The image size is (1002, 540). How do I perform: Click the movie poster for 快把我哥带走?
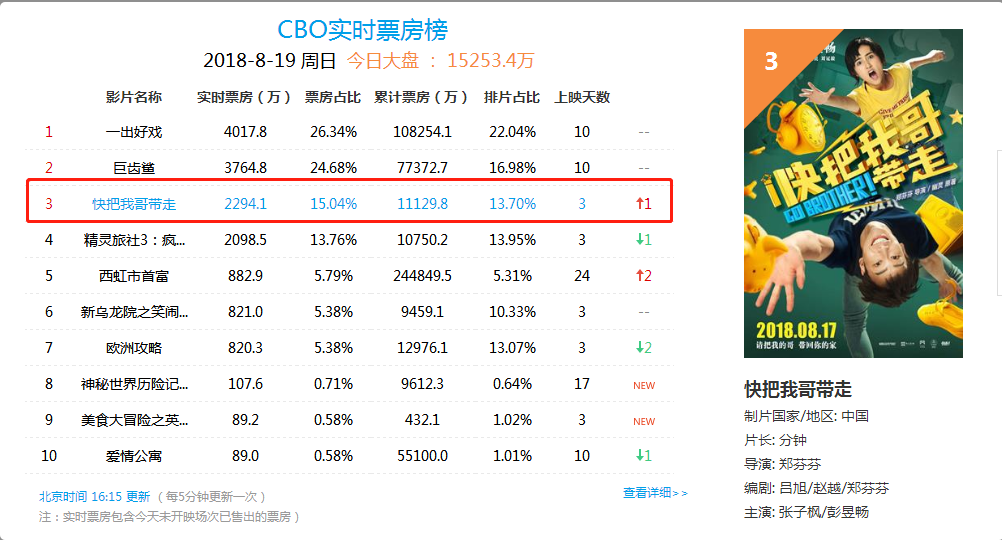[x=853, y=193]
